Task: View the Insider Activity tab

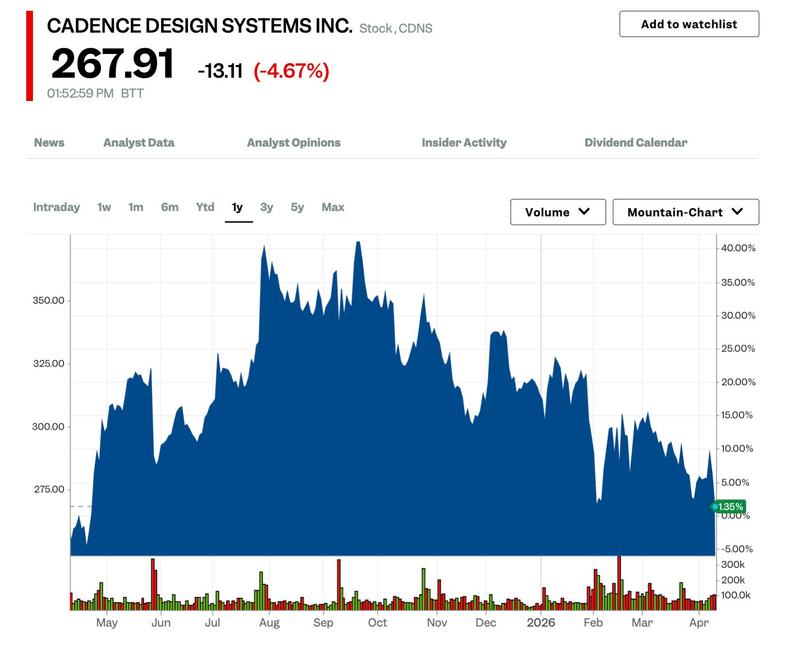Action: tap(464, 142)
